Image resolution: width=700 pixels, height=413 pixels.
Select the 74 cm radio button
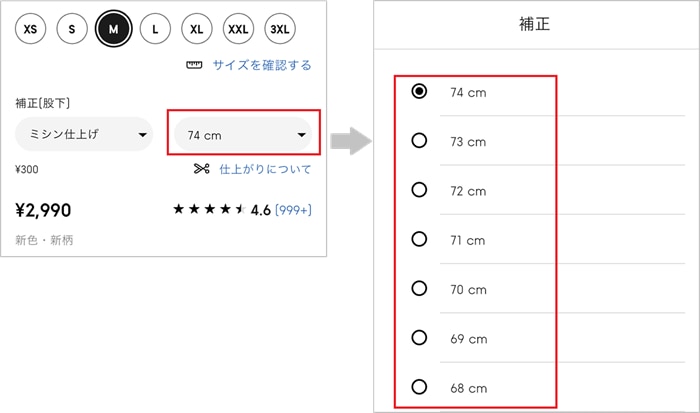[419, 92]
